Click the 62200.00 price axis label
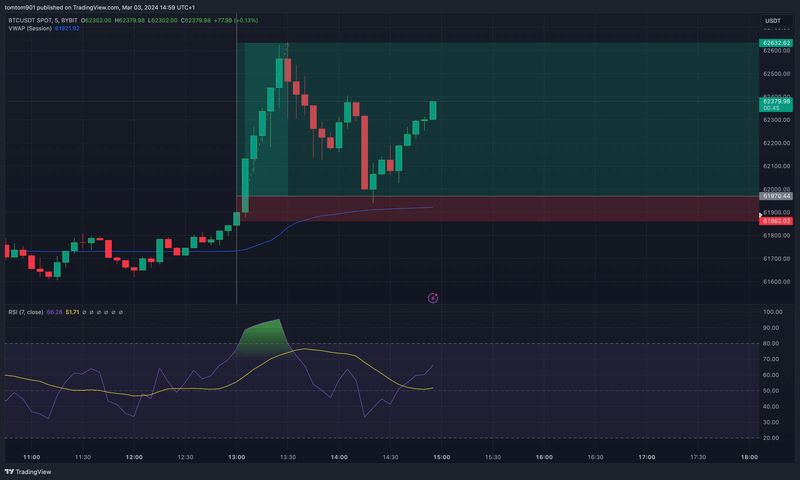800x480 pixels. [777, 143]
